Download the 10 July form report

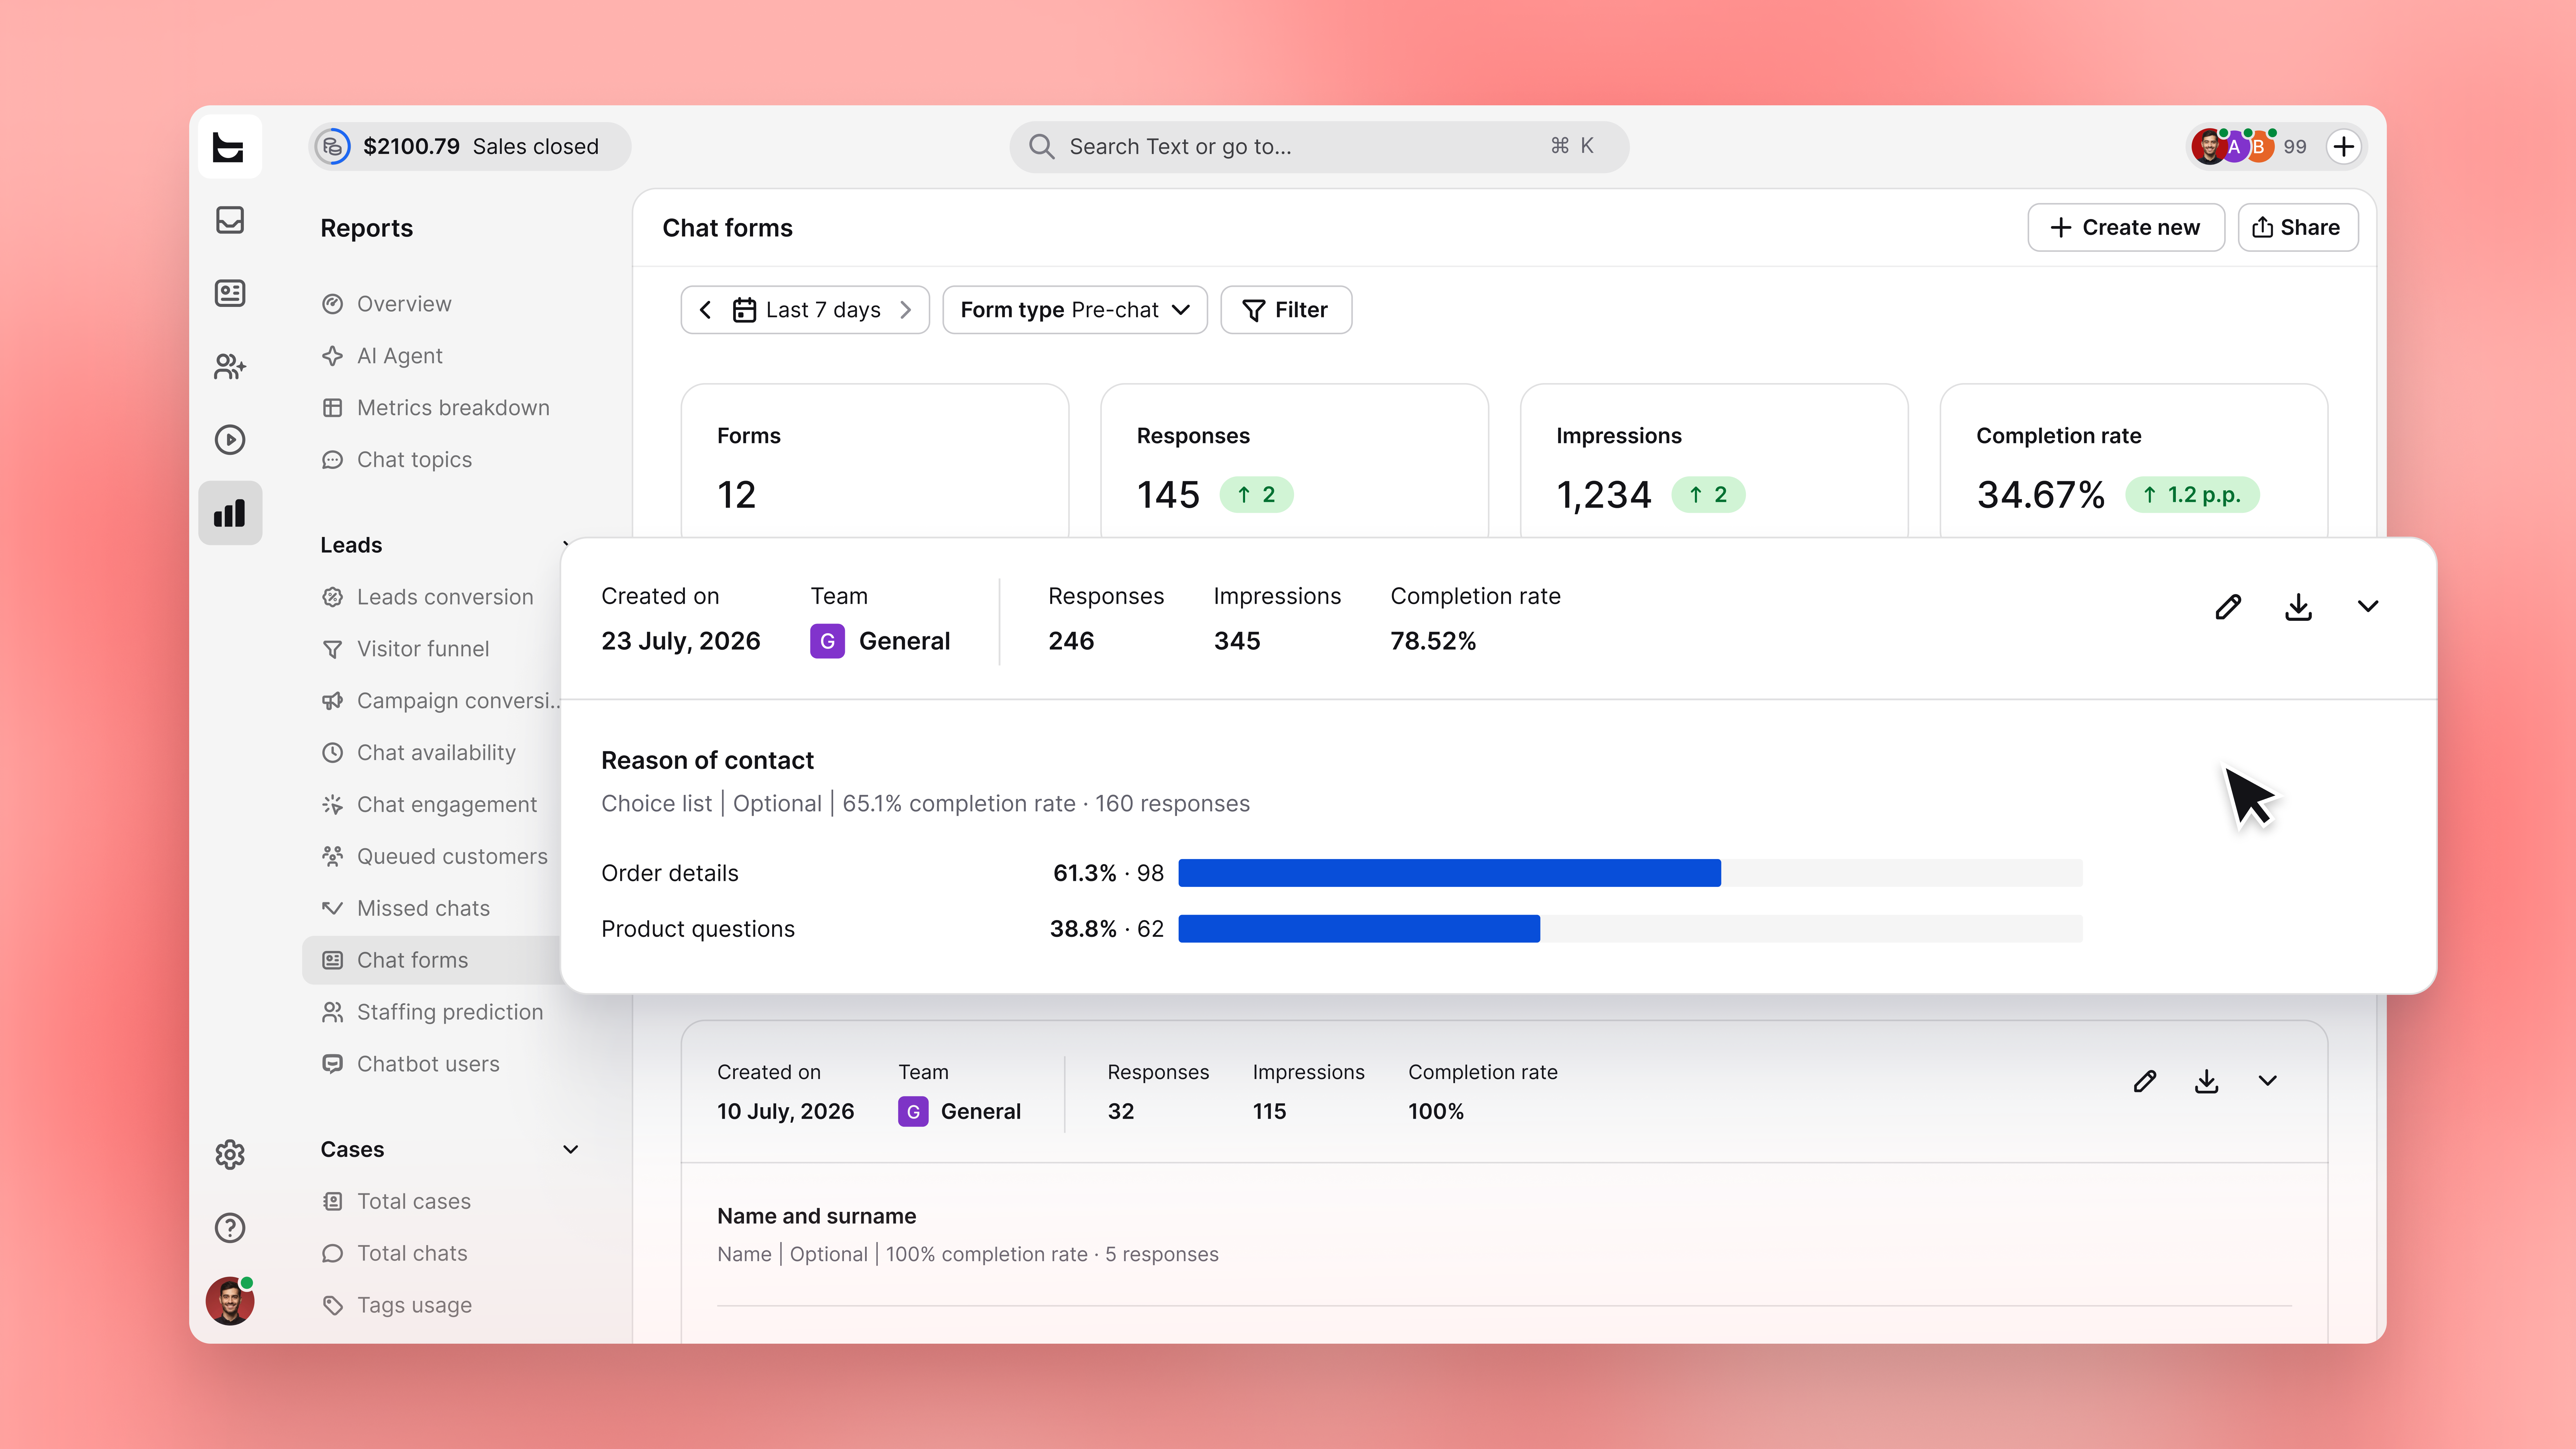2207,1081
